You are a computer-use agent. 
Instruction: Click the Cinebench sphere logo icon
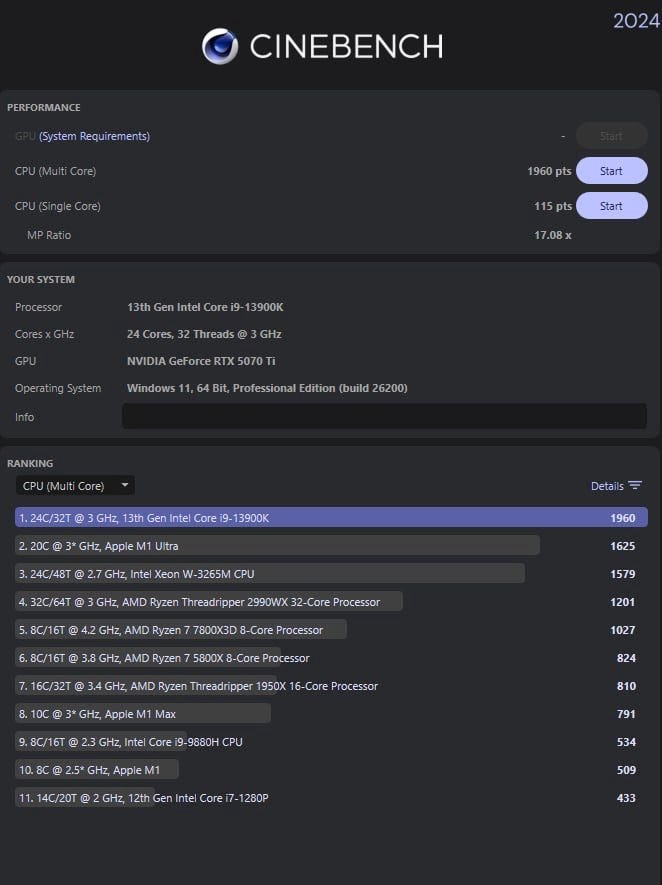point(220,46)
